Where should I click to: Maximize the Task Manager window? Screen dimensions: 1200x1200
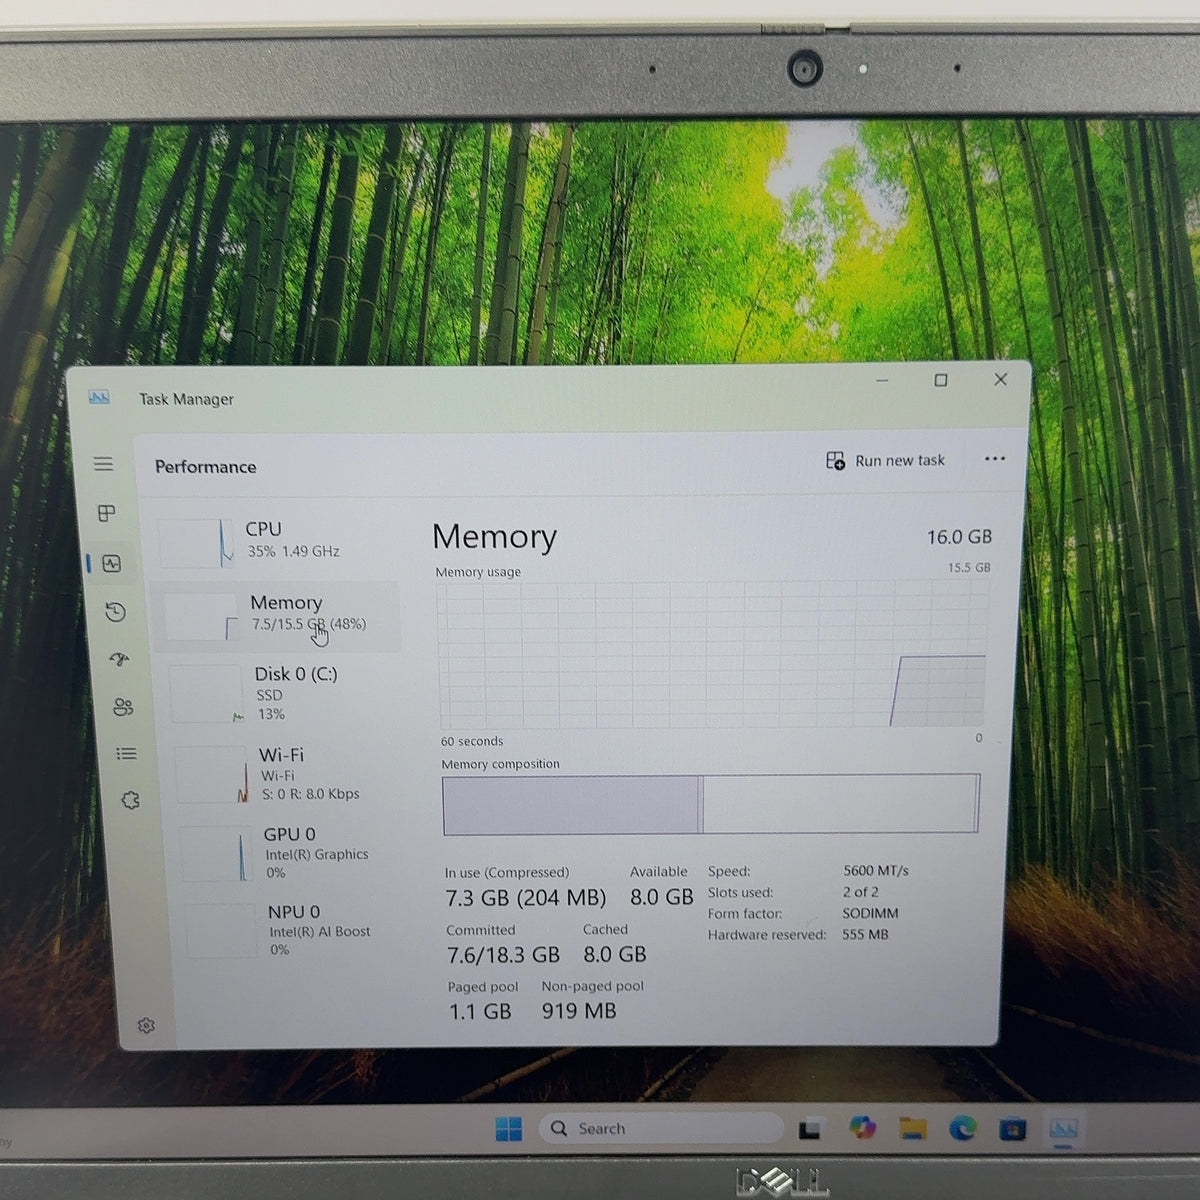941,380
